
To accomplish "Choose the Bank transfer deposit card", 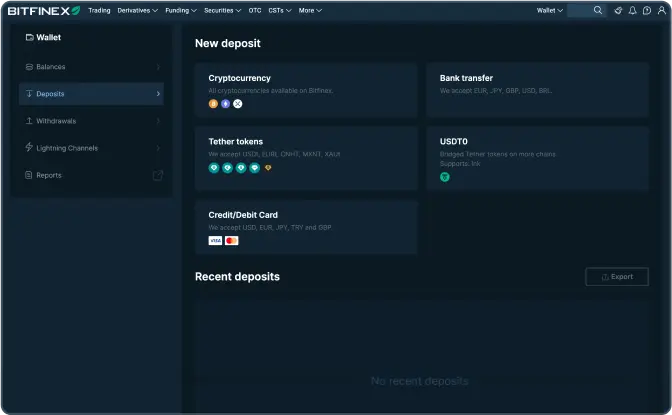I will click(537, 90).
